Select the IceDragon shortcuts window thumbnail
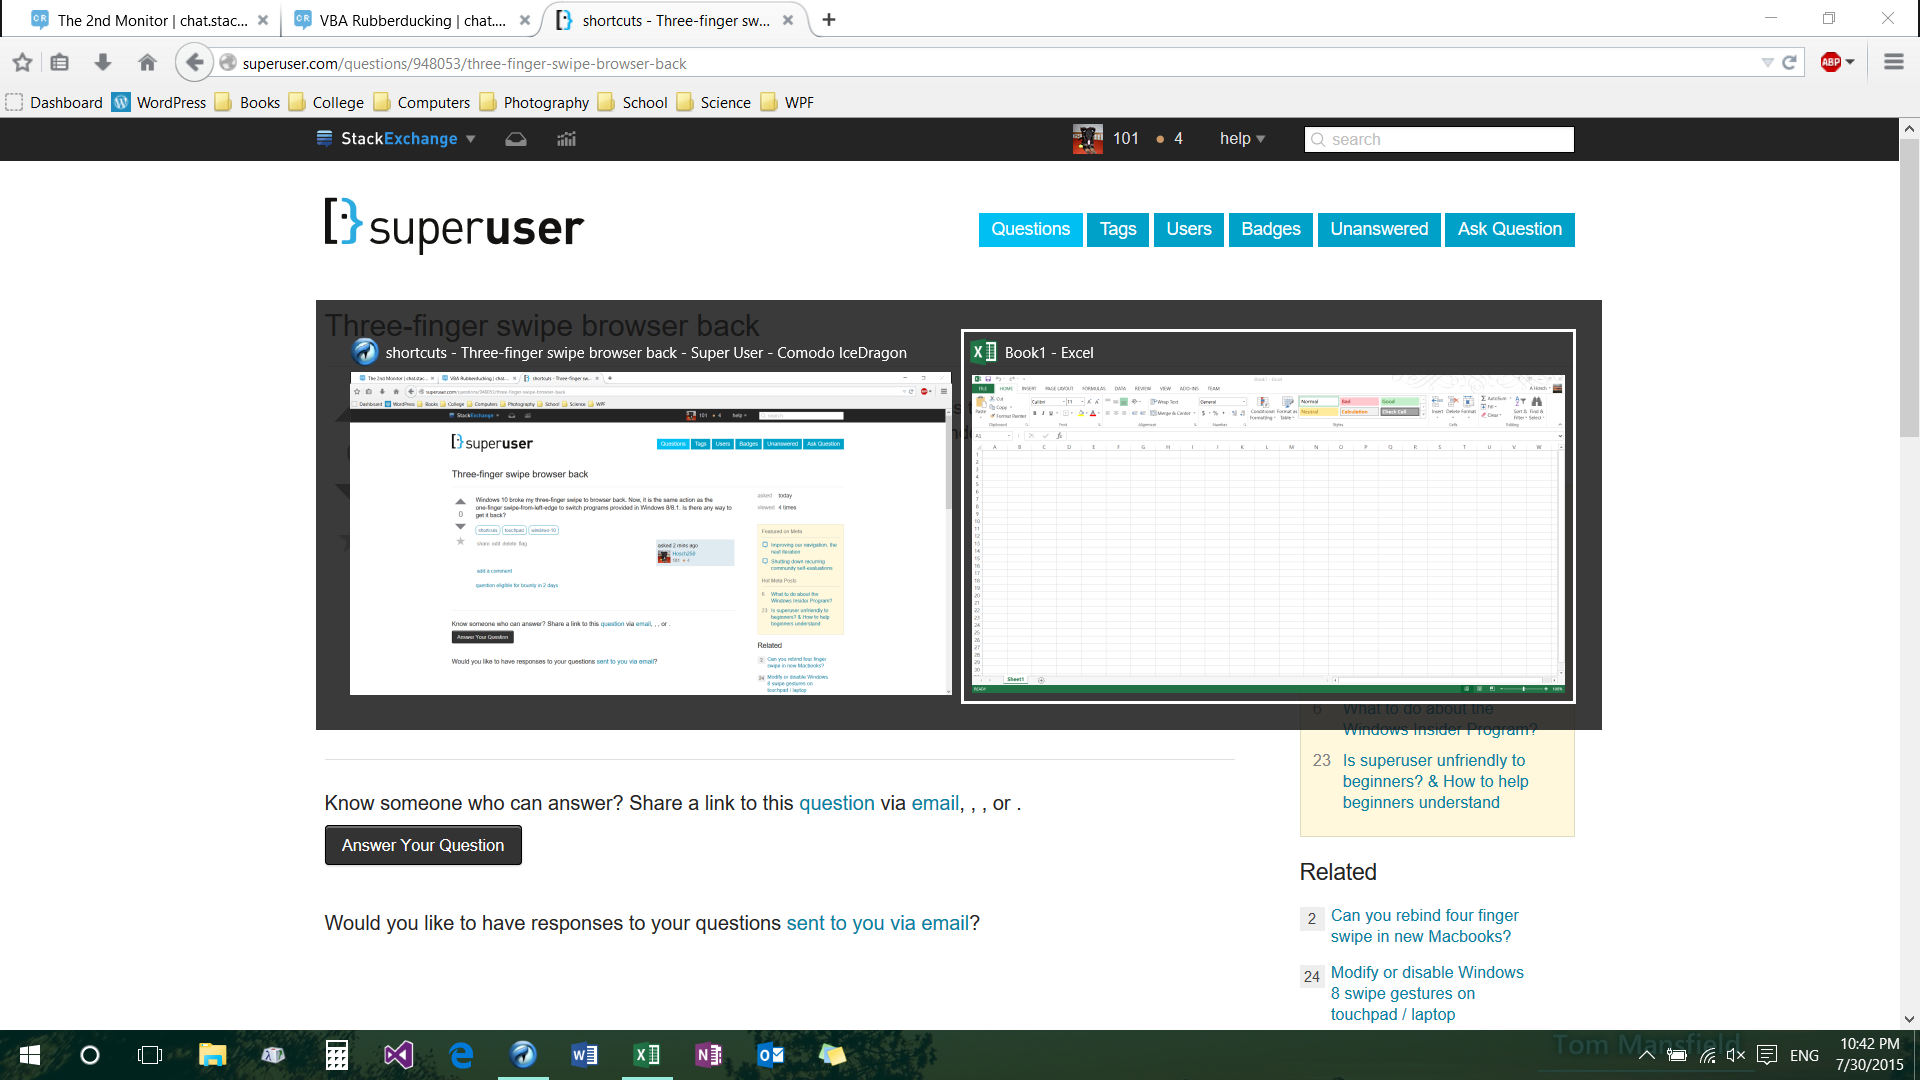Screen dimensions: 1920x1080 coord(649,516)
